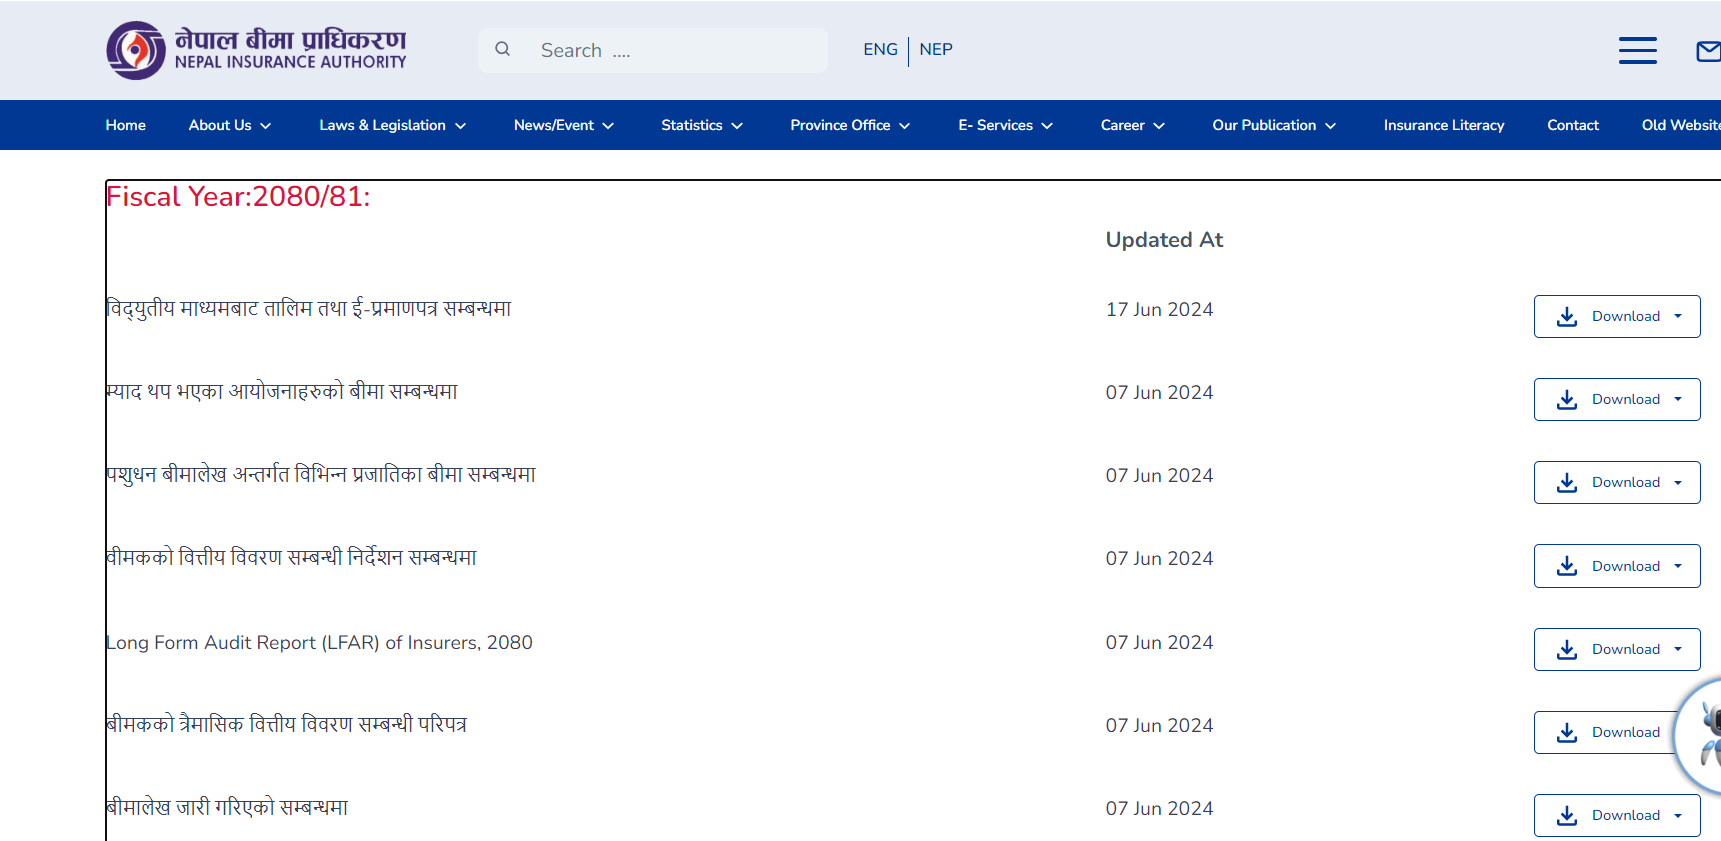
Task: Expand the About Us dropdown
Action: pos(229,125)
